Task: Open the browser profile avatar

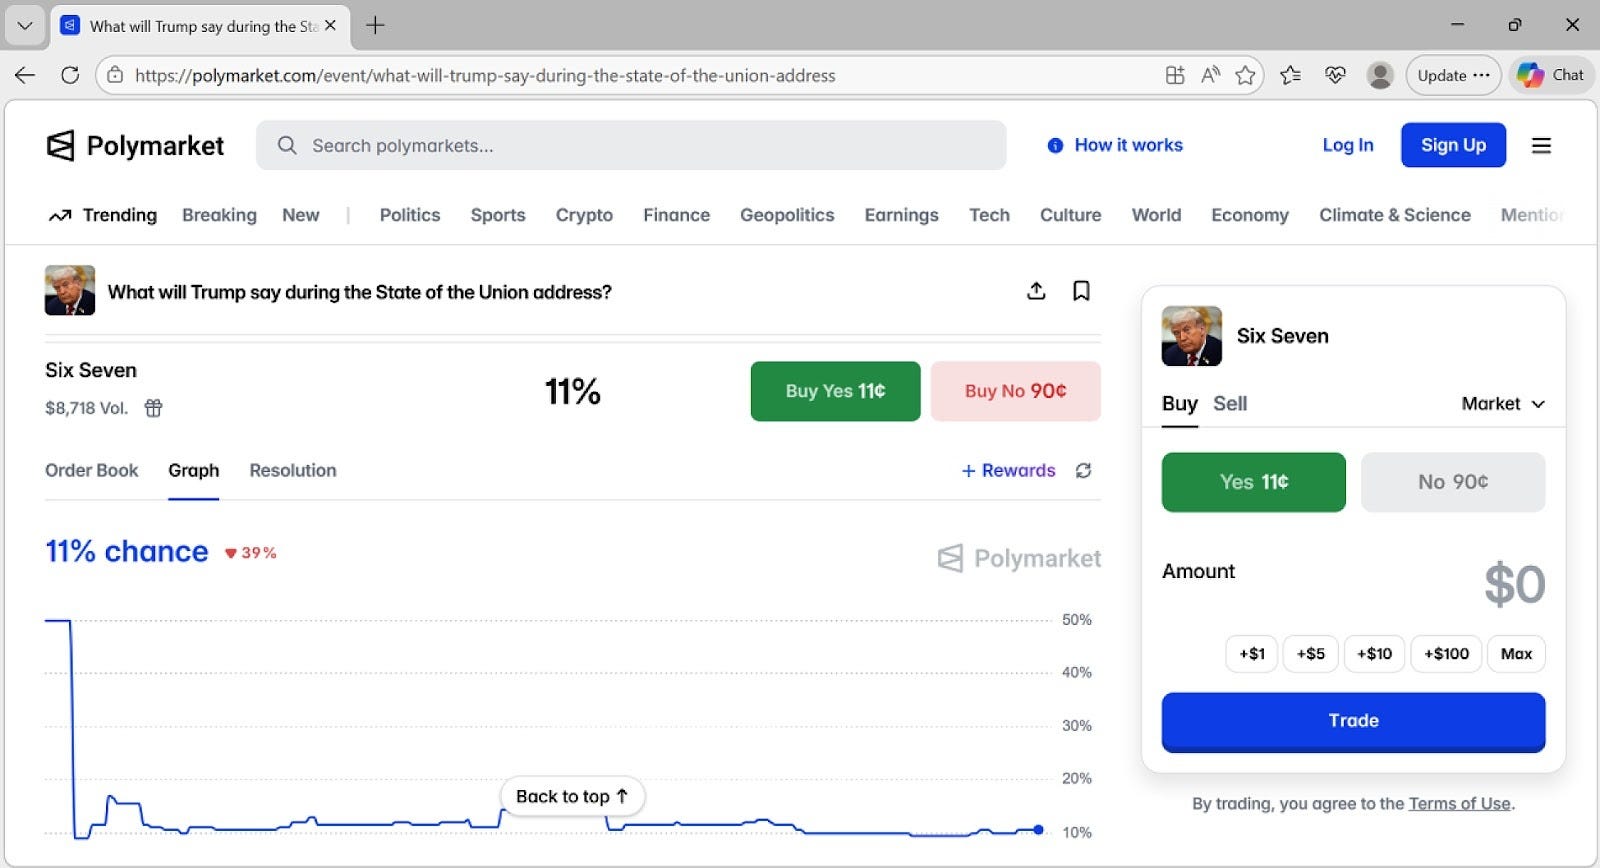Action: pyautogui.click(x=1380, y=75)
